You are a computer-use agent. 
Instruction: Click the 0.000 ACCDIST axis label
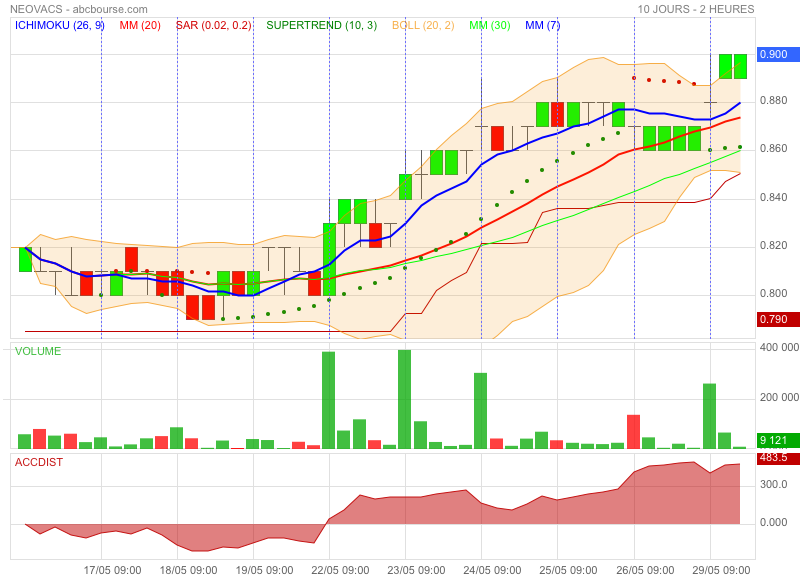(773, 522)
